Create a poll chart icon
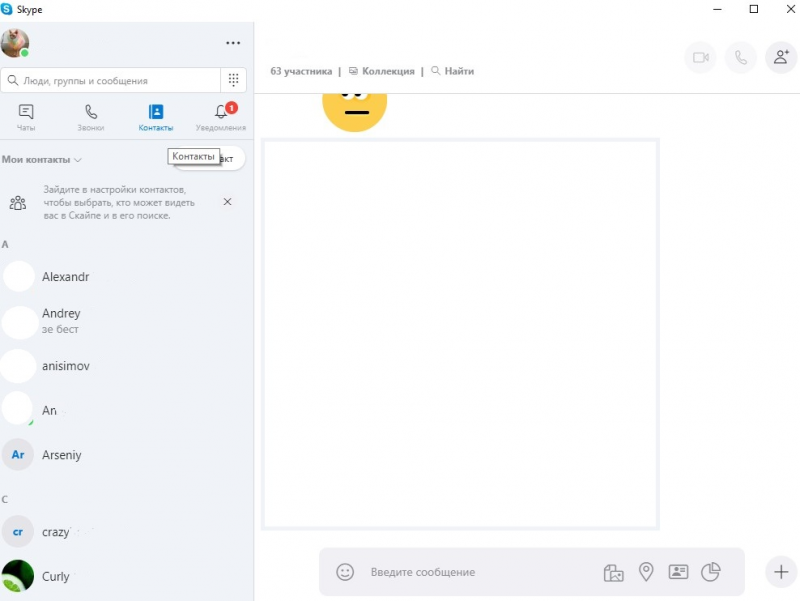The image size is (800, 601). click(x=711, y=572)
